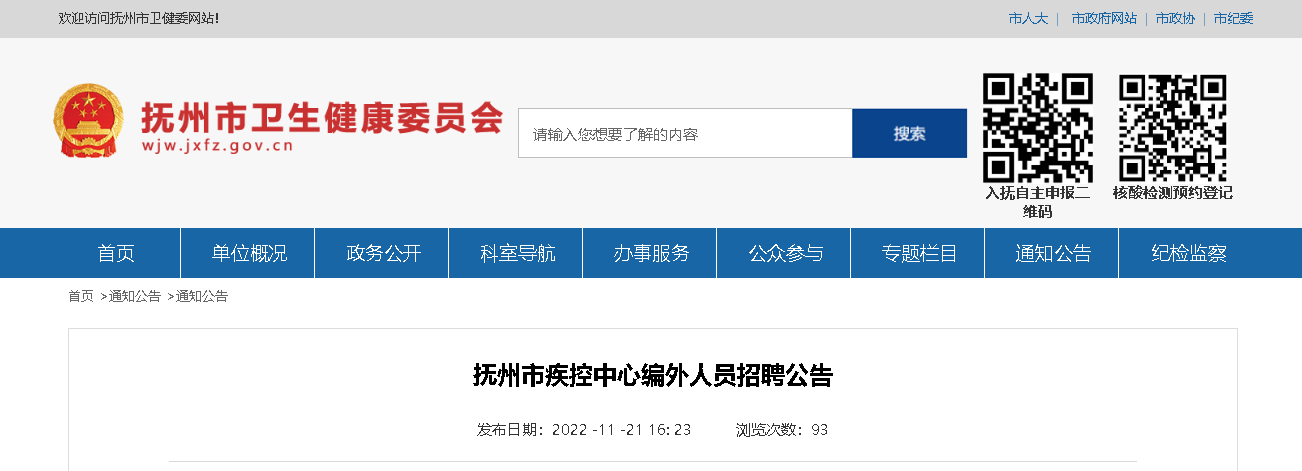Click the 发布日期 2022-11-21 text
Image resolution: width=1302 pixels, height=471 pixels.
pos(585,430)
